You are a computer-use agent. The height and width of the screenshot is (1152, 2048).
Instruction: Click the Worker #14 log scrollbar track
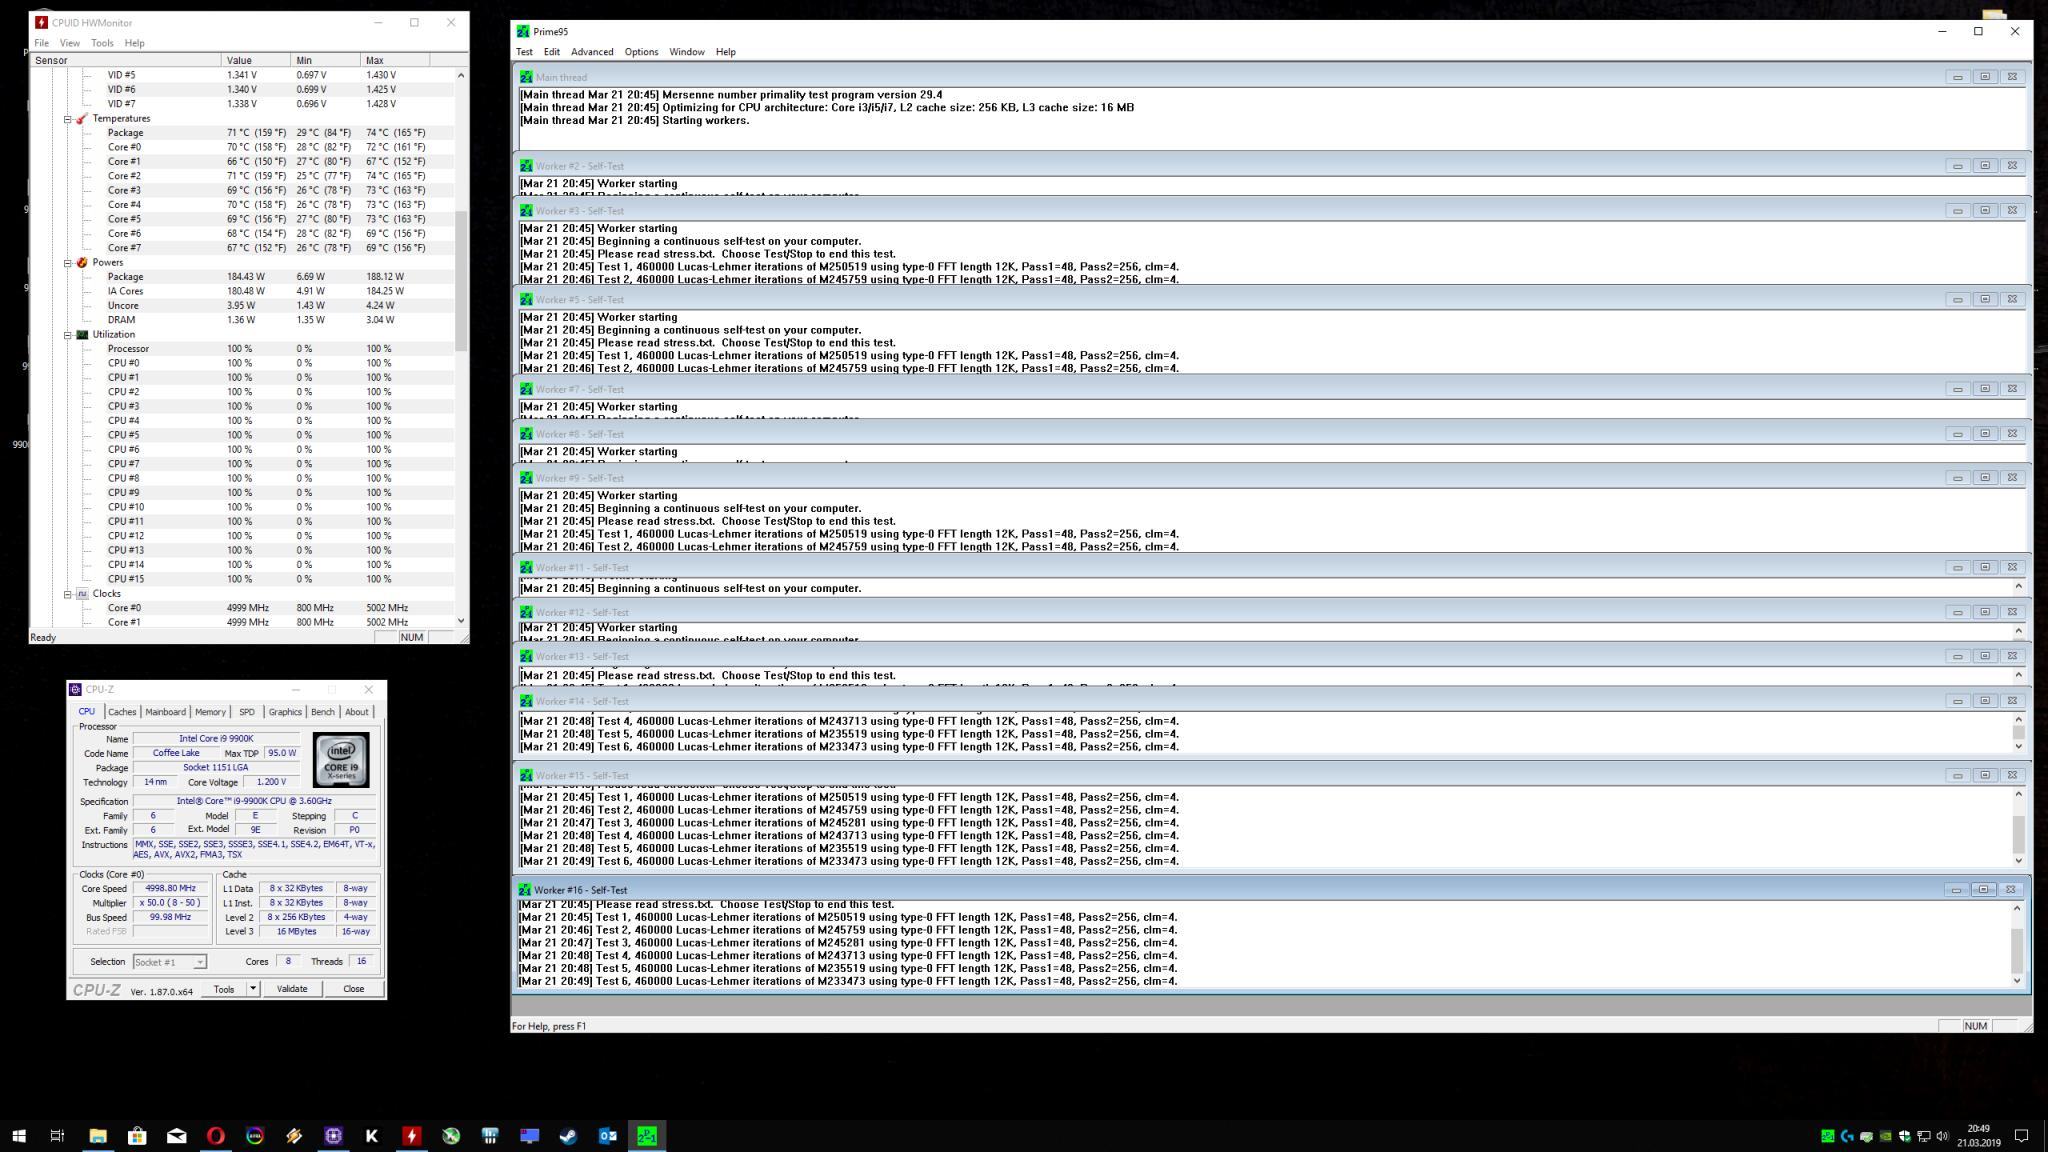[x=2018, y=733]
